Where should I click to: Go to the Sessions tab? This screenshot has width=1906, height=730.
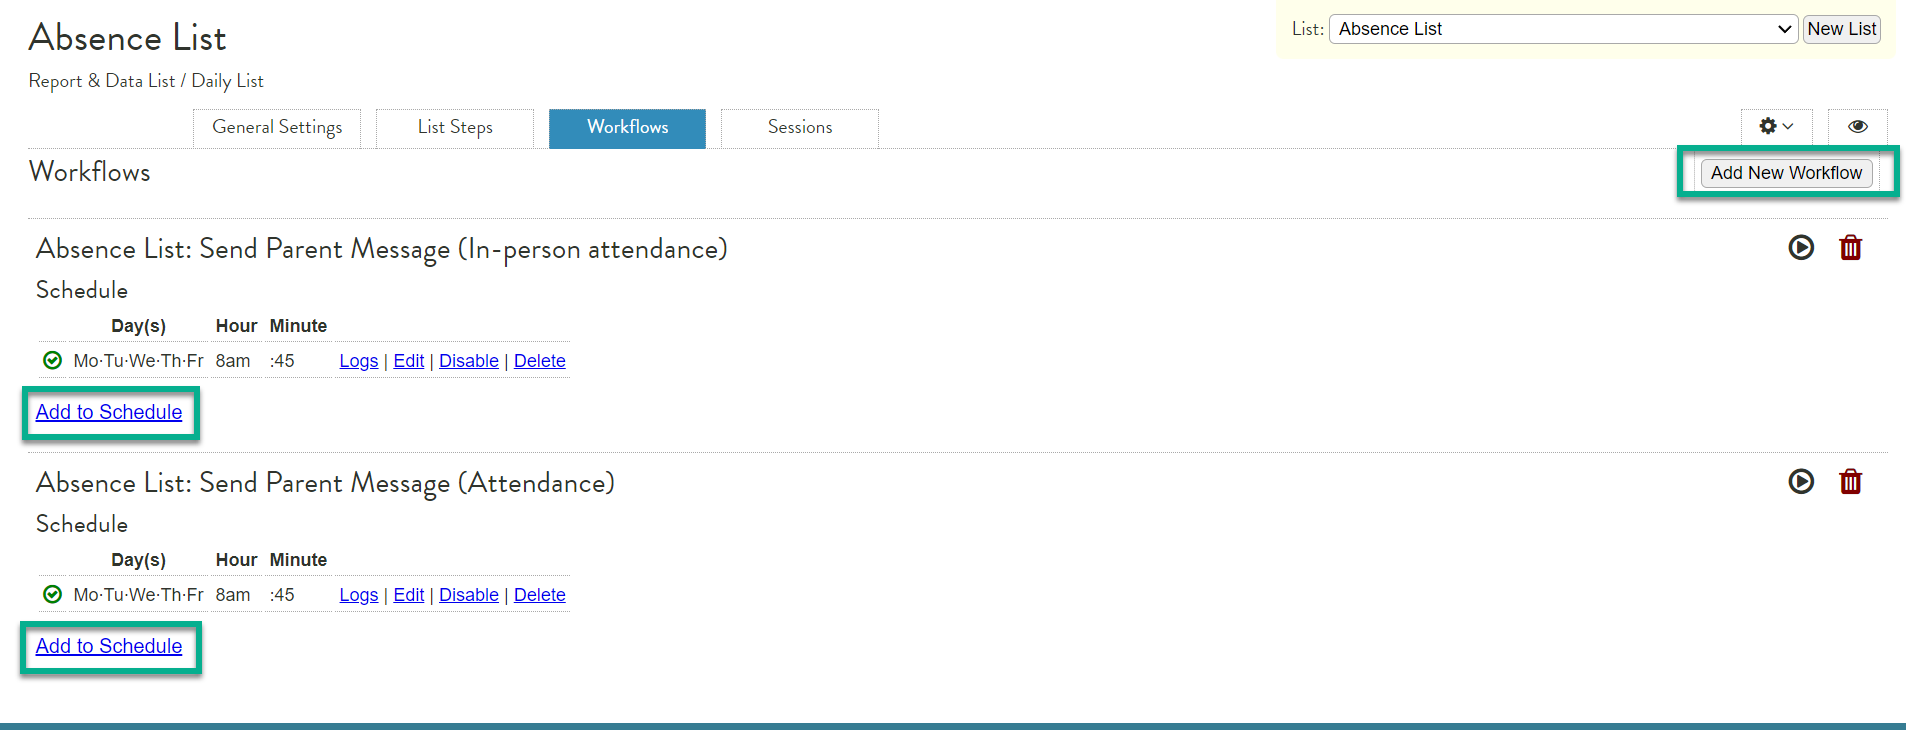(x=799, y=128)
